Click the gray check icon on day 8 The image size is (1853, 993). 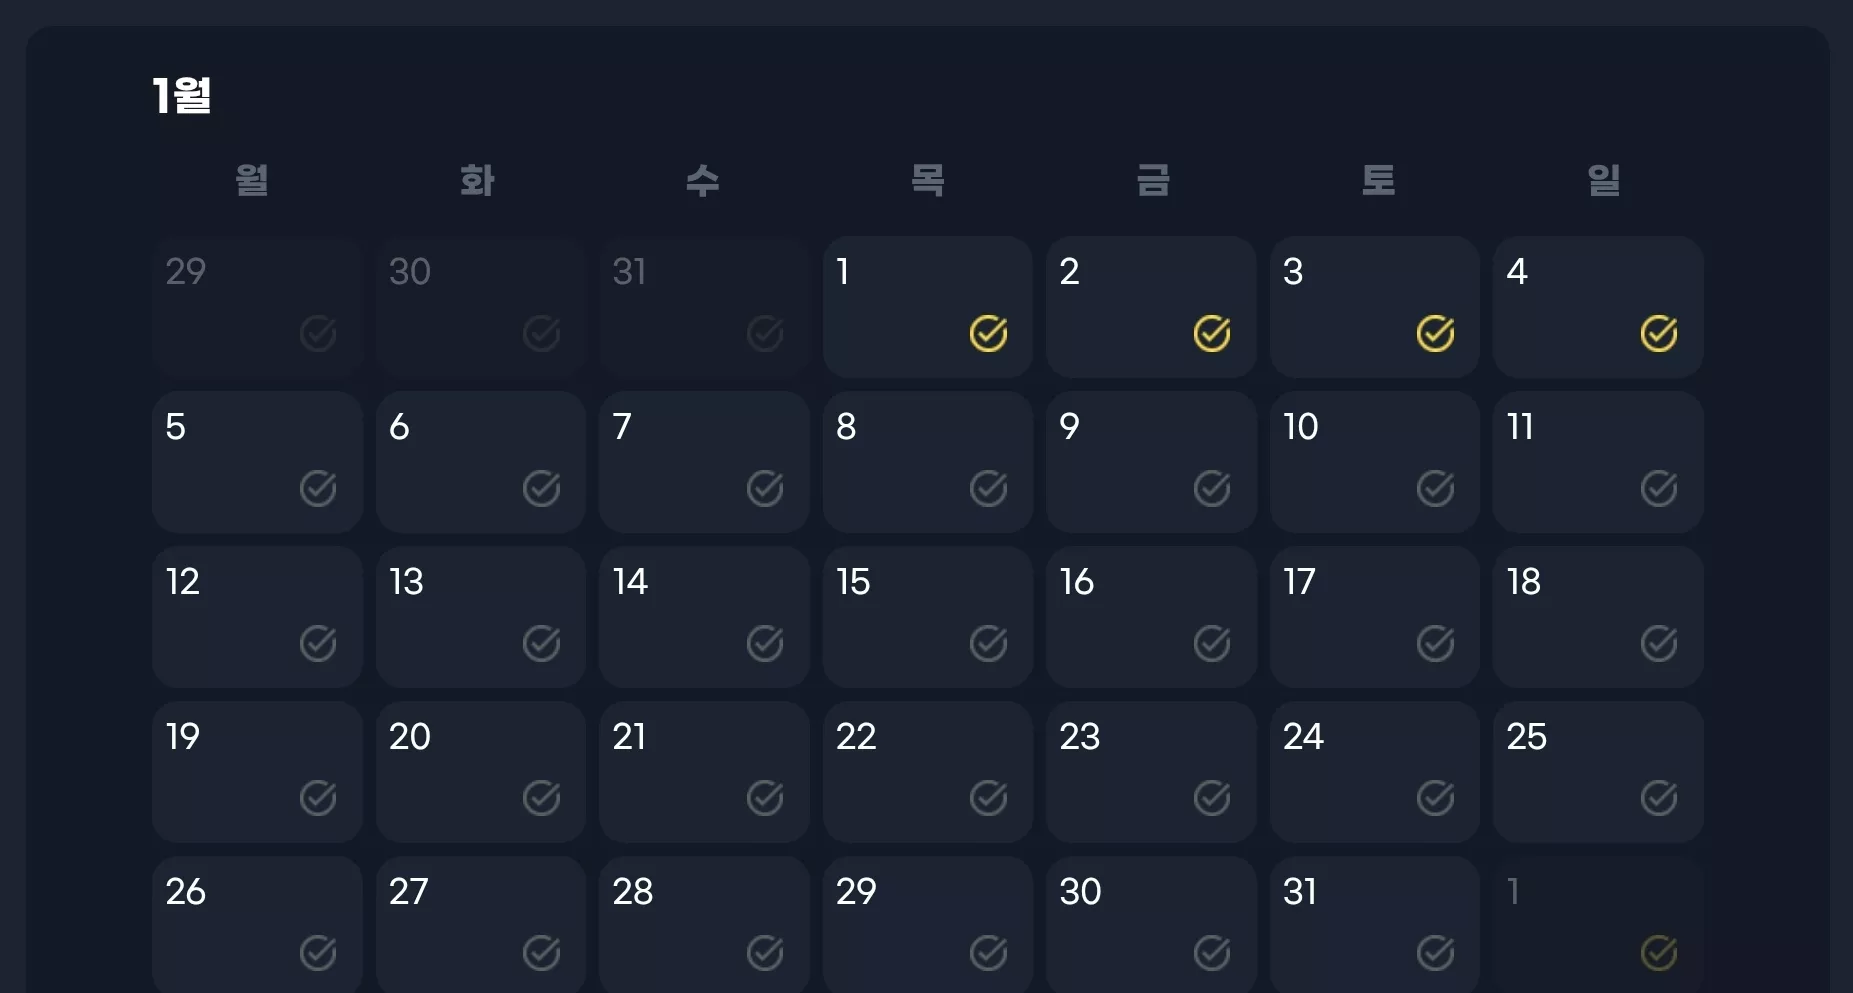click(x=988, y=489)
